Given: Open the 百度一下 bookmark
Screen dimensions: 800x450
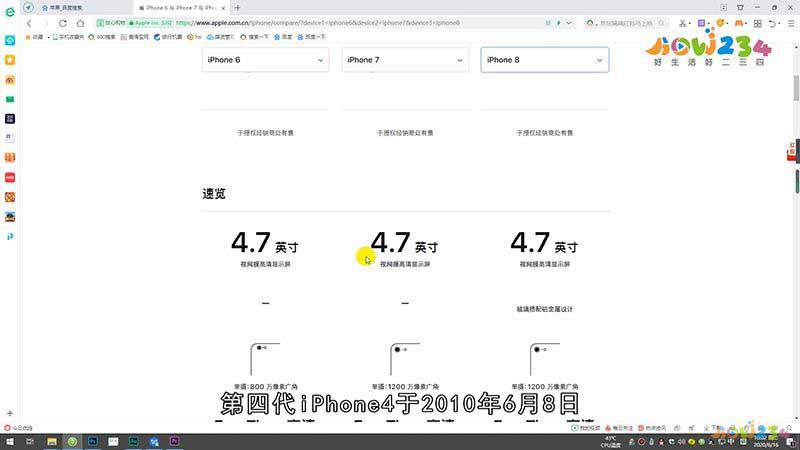Looking at the screenshot, I should [311, 37].
